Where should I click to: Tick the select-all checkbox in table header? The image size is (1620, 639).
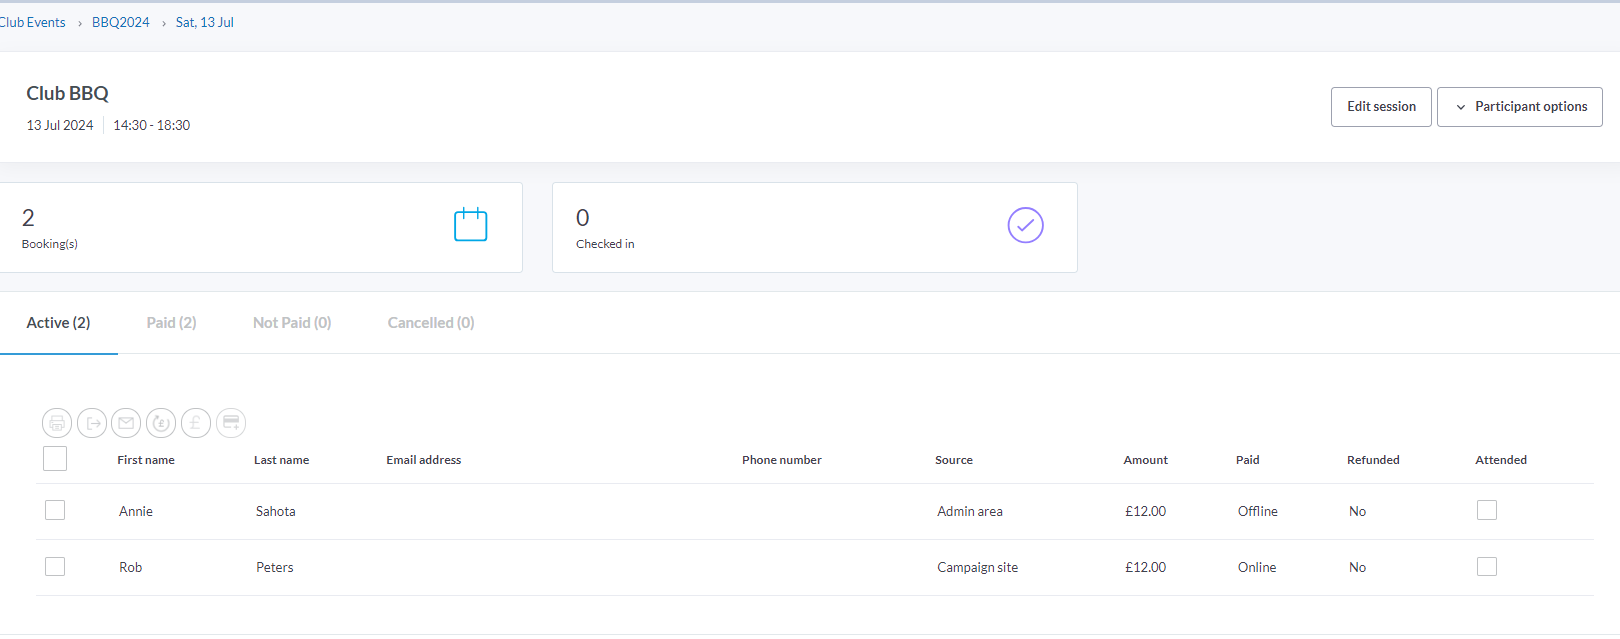55,459
